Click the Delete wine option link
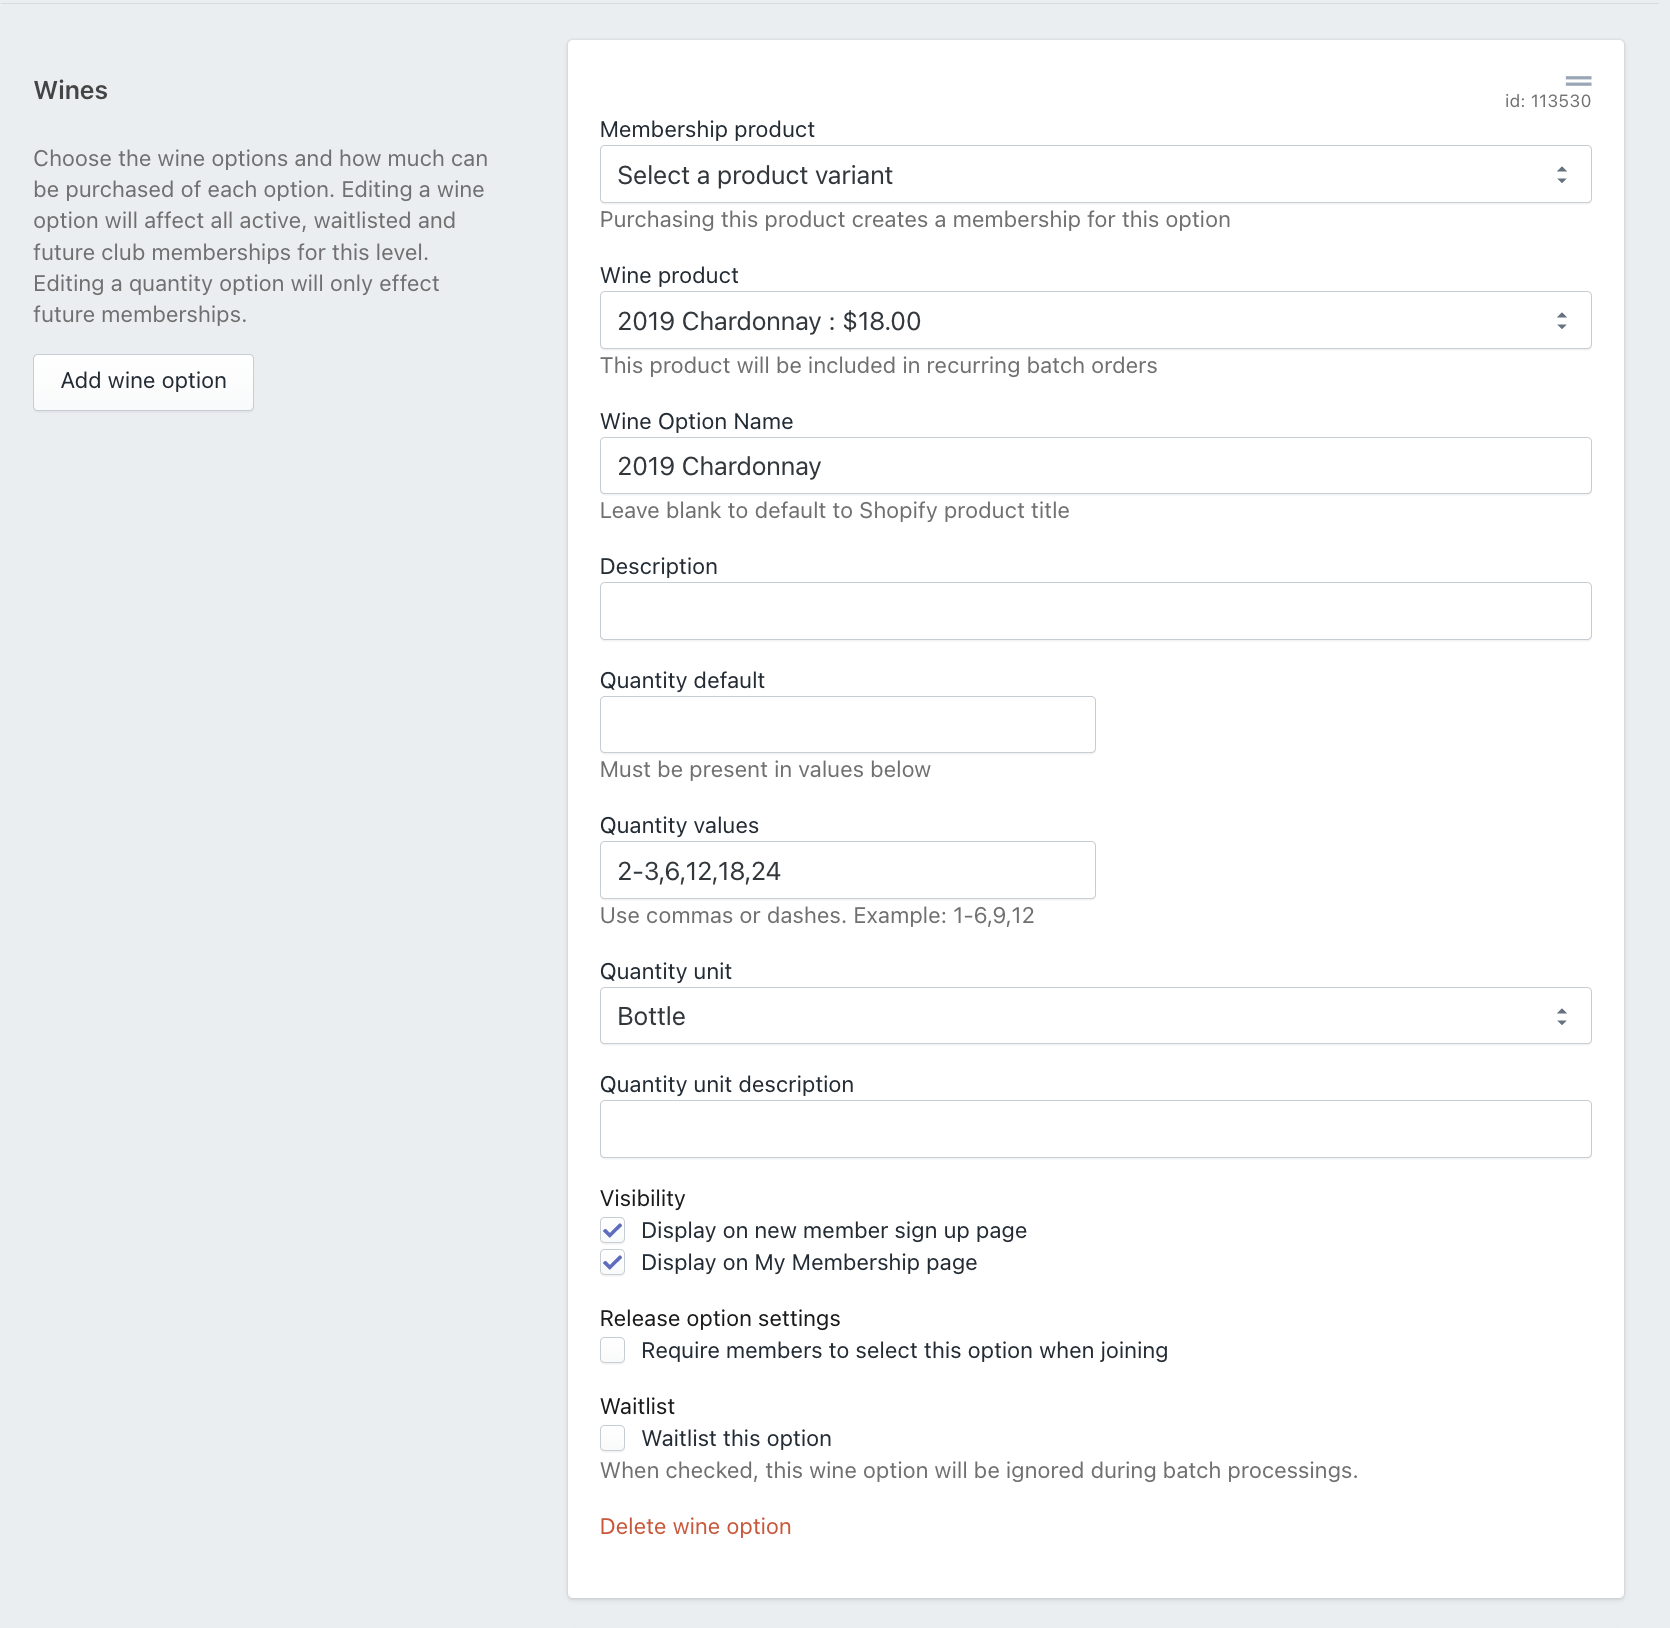This screenshot has height=1628, width=1670. point(695,1526)
